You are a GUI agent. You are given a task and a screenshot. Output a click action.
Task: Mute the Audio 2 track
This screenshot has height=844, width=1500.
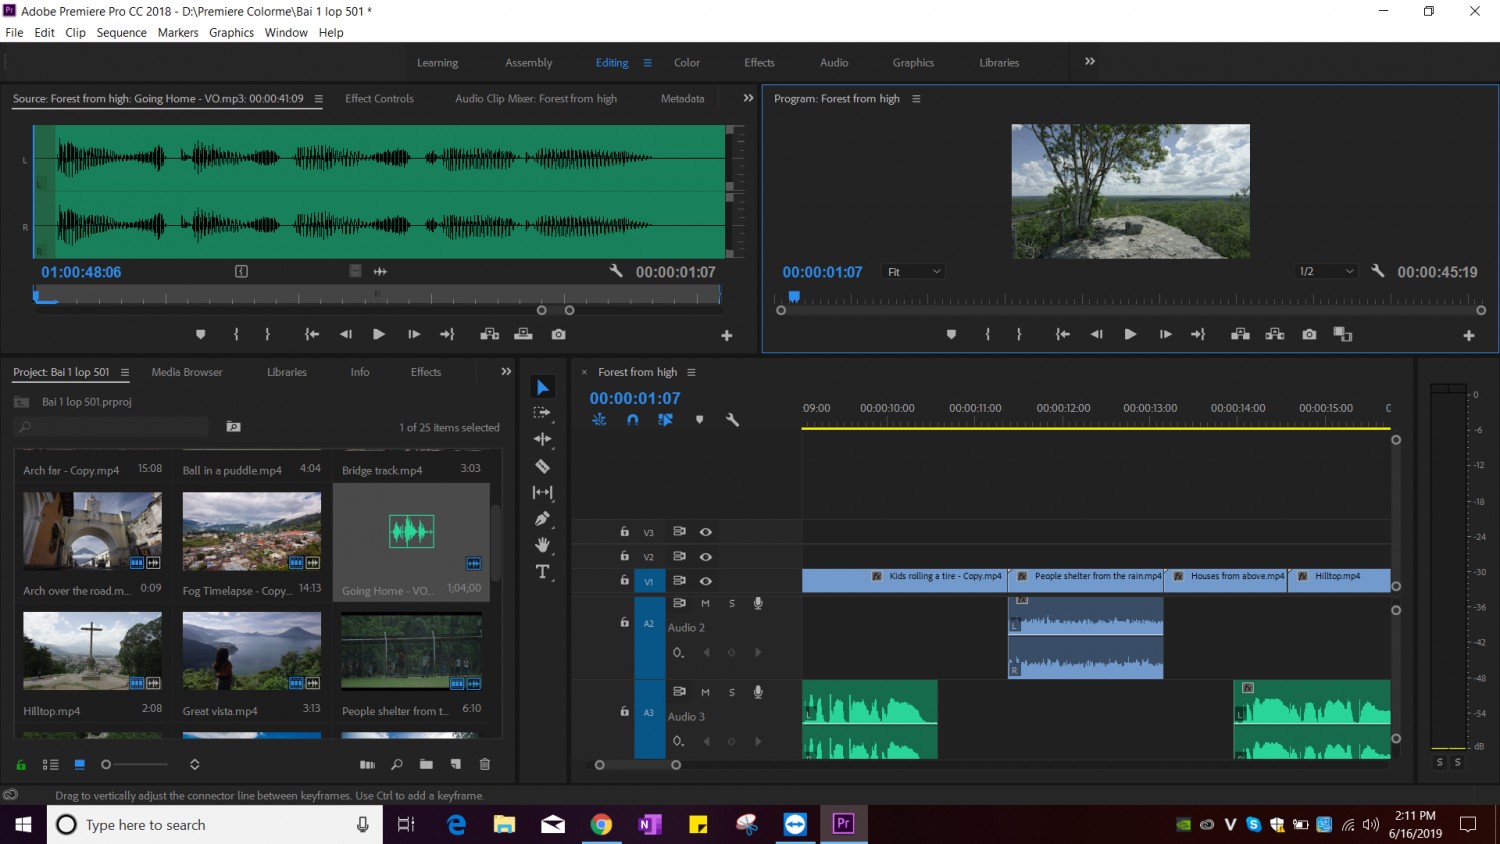705,603
